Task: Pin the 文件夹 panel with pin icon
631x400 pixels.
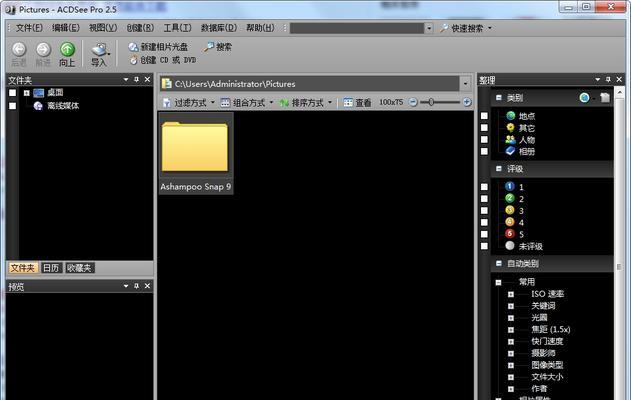Action: 136,80
